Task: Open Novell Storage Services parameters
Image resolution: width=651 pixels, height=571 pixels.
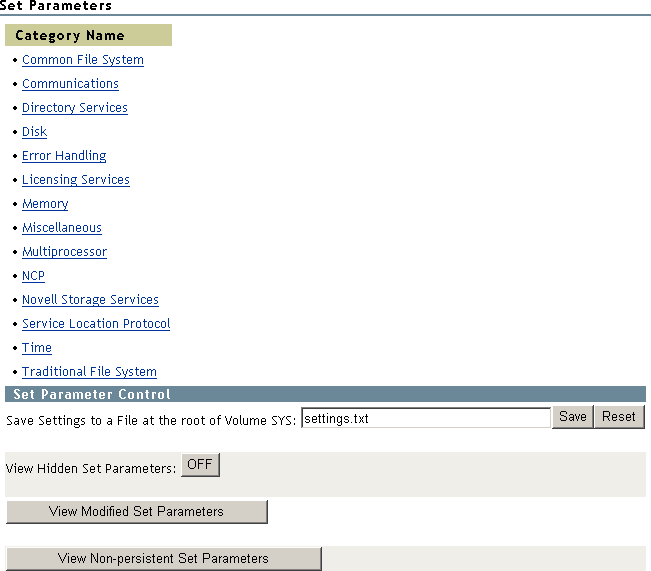Action: (x=90, y=300)
